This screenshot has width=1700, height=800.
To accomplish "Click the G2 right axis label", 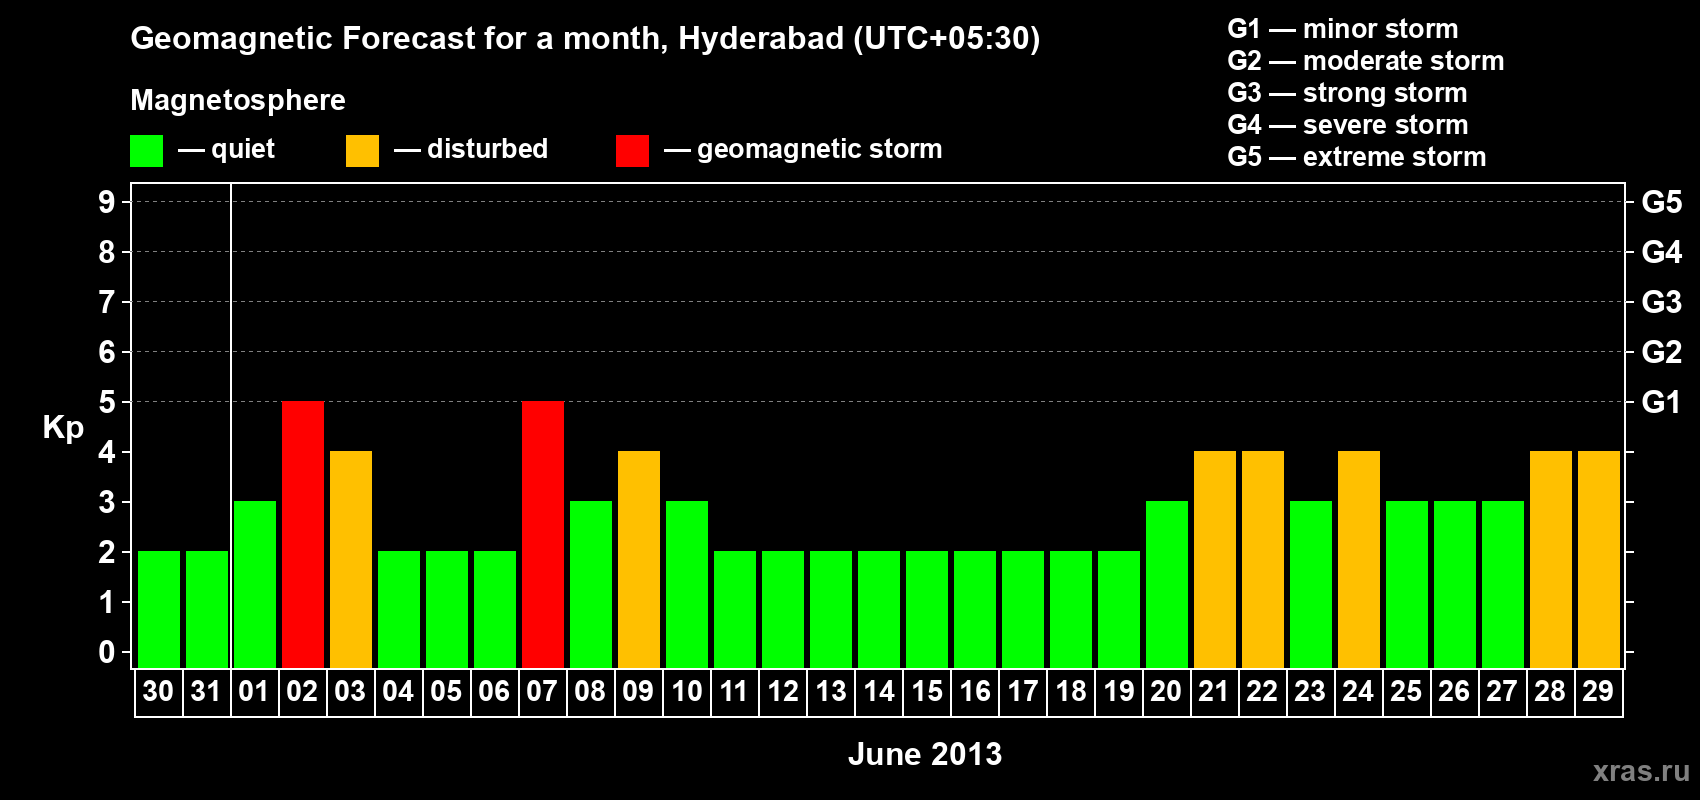I will 1662,352.
